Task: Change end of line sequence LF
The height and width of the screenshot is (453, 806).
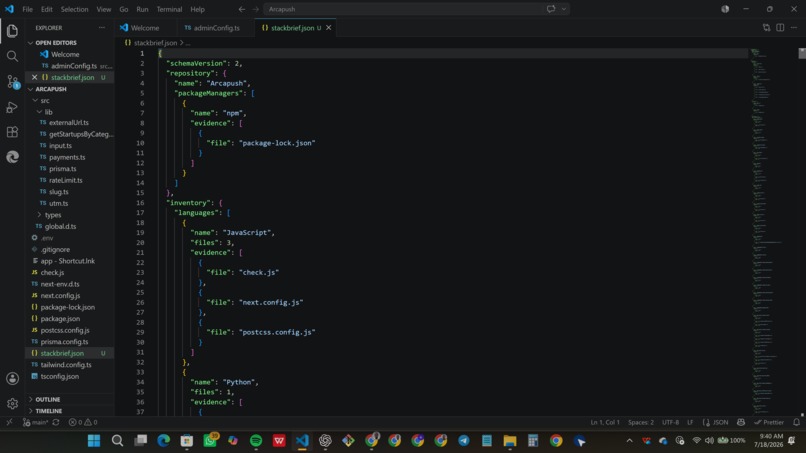Action: [x=690, y=422]
